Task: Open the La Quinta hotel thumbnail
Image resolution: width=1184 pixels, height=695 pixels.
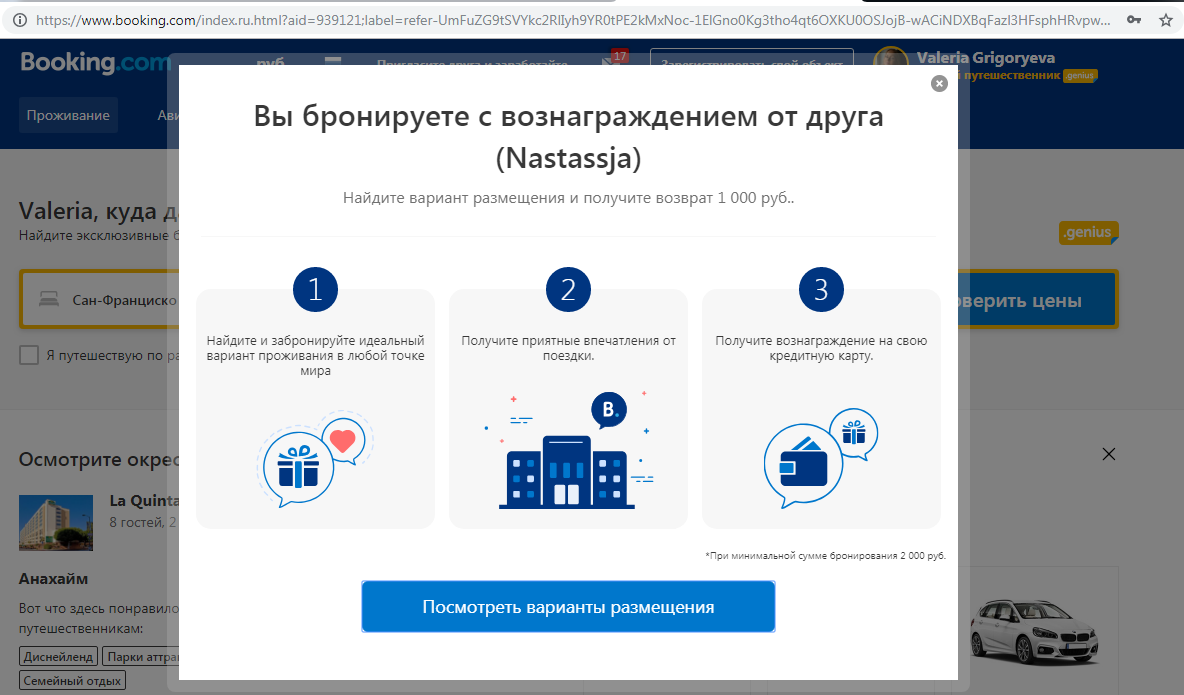Action: point(56,523)
